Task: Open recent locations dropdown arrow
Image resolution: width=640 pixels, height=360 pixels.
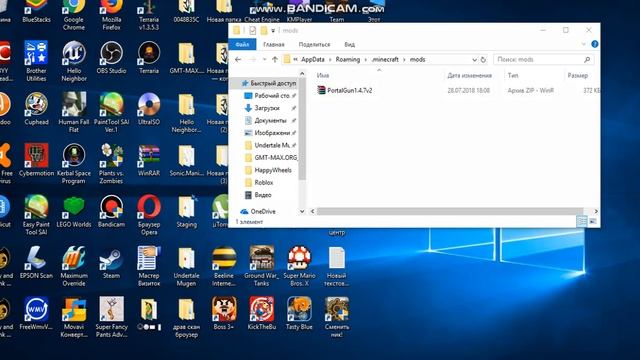Action: click(264, 60)
